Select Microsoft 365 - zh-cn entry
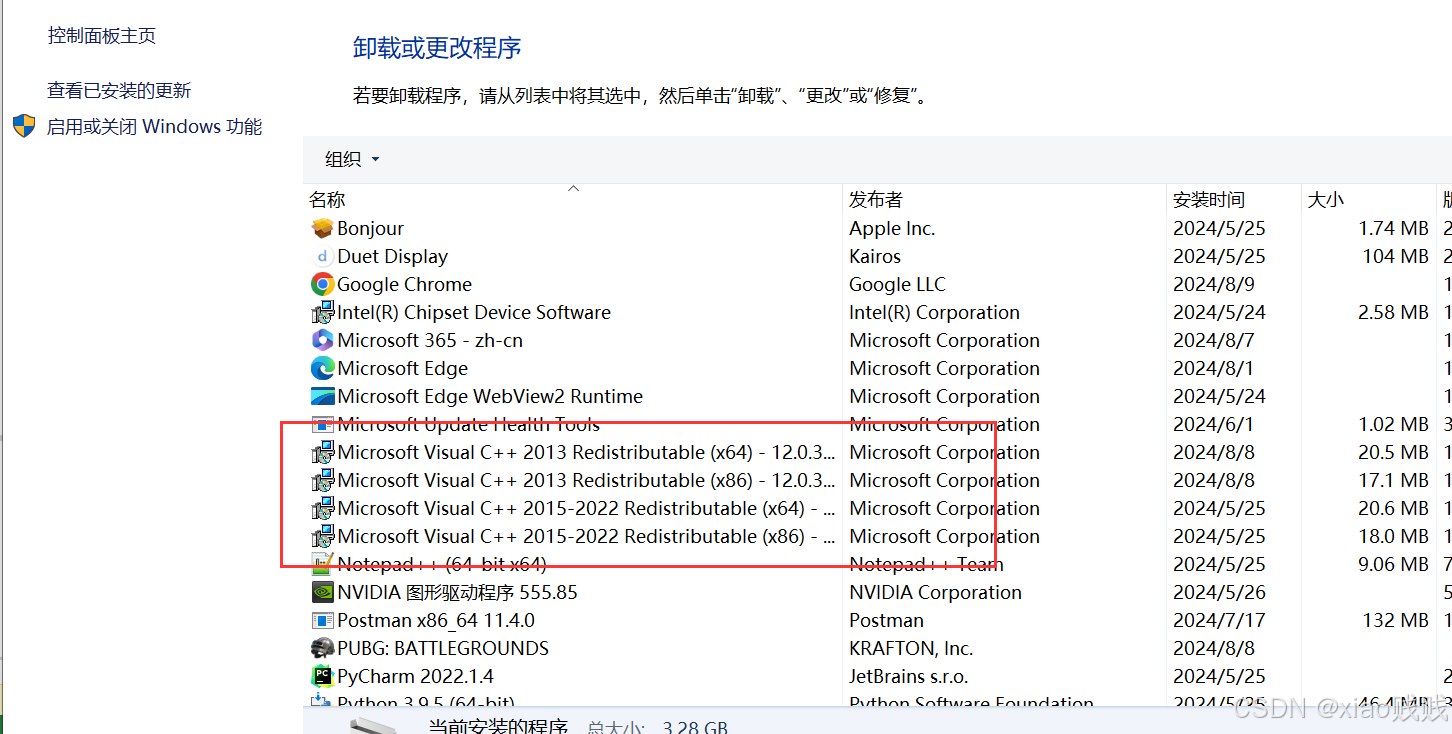1452x734 pixels. pos(430,341)
